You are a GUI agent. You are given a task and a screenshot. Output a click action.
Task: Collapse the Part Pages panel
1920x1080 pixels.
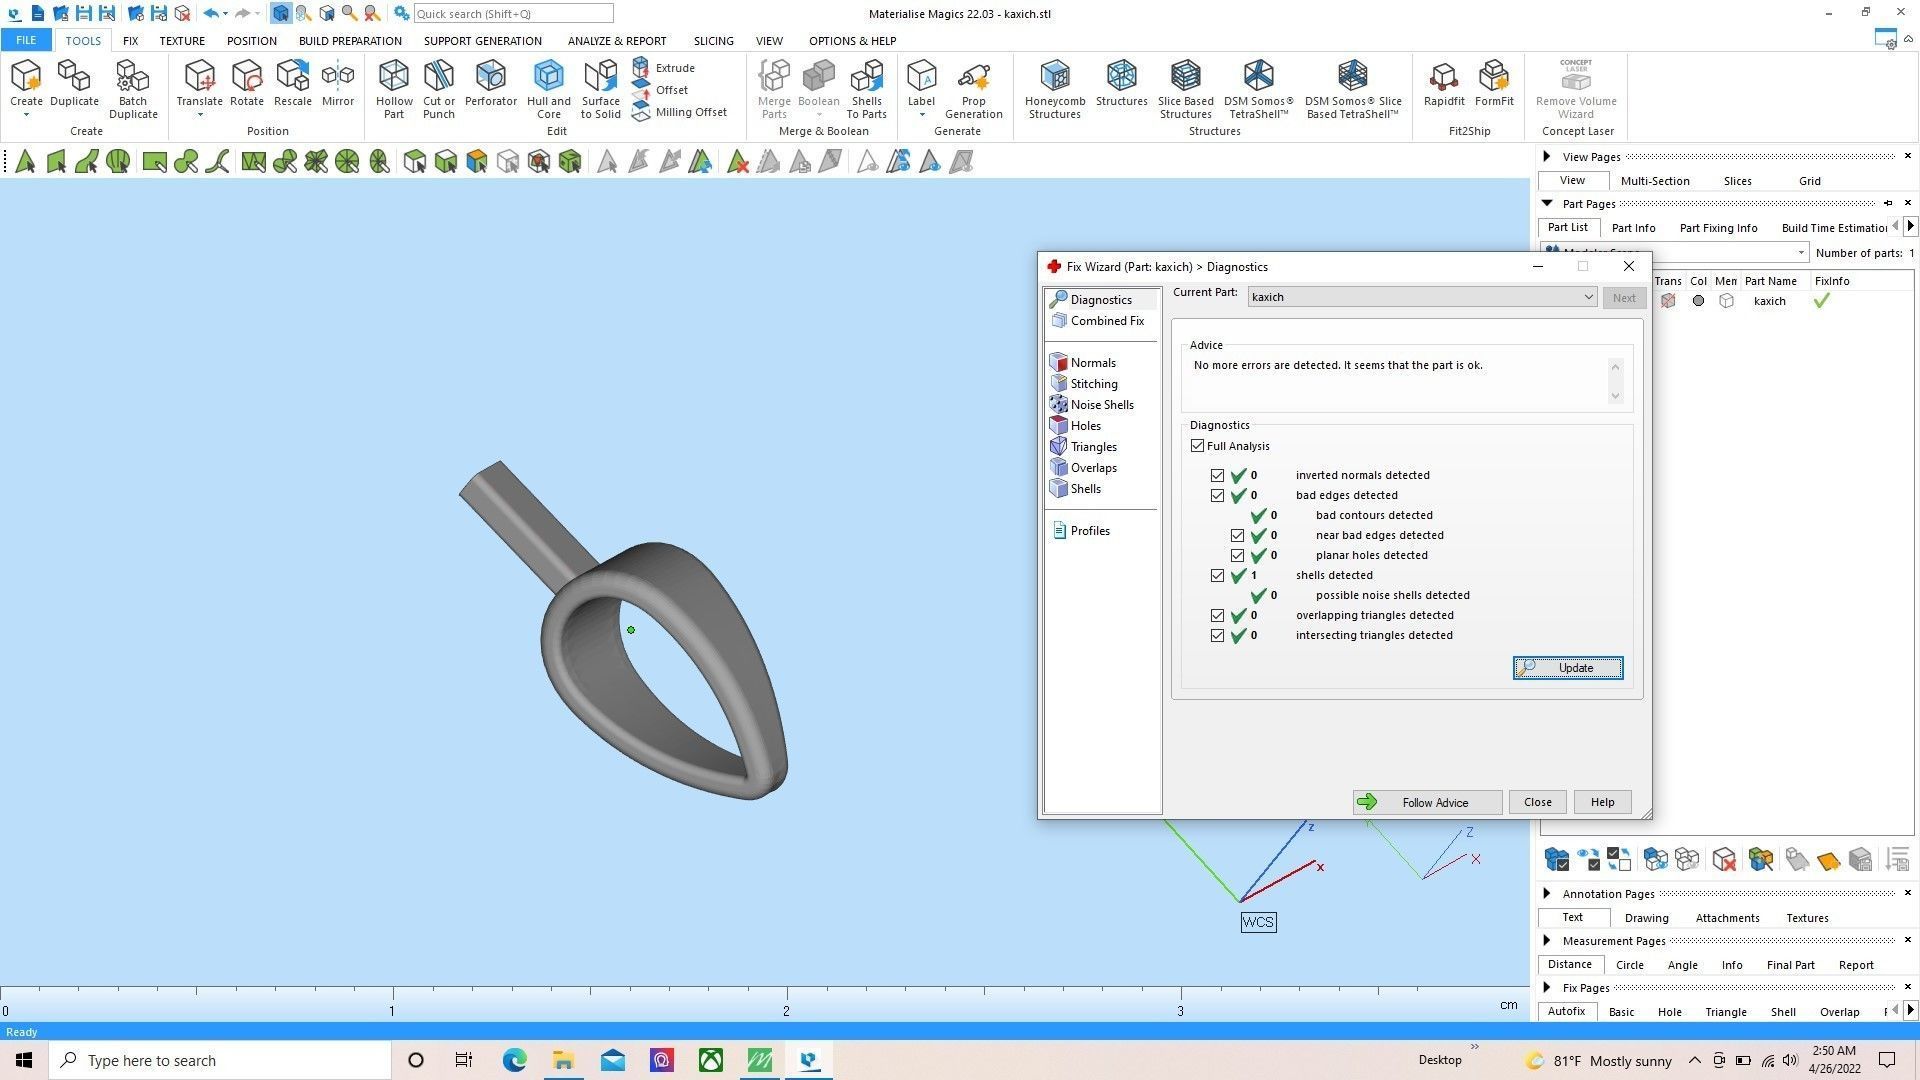point(1547,203)
